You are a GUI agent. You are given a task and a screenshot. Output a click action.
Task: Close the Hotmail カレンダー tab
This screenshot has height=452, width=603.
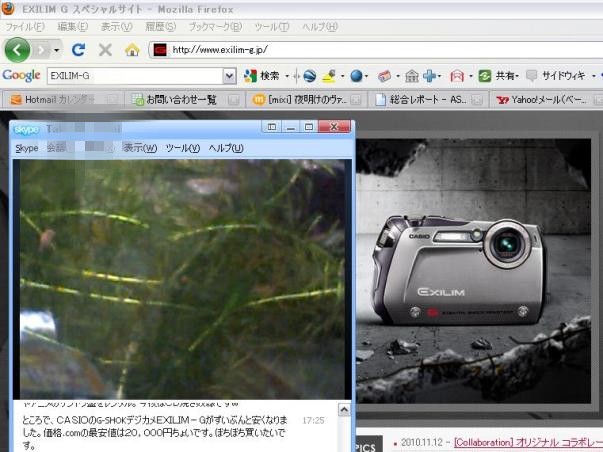(112, 100)
